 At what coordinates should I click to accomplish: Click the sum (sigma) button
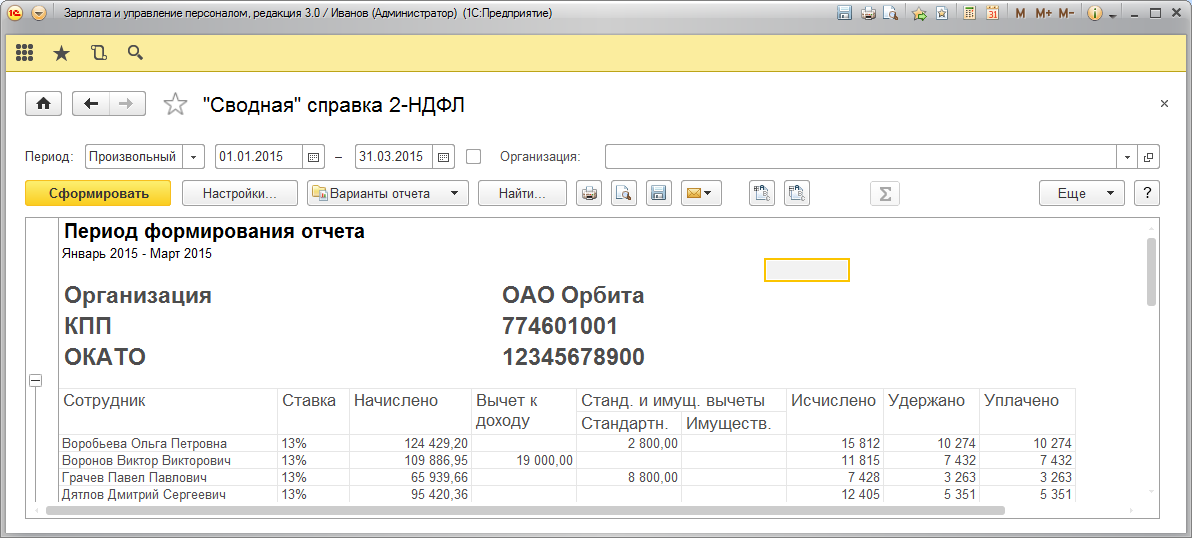click(x=884, y=193)
